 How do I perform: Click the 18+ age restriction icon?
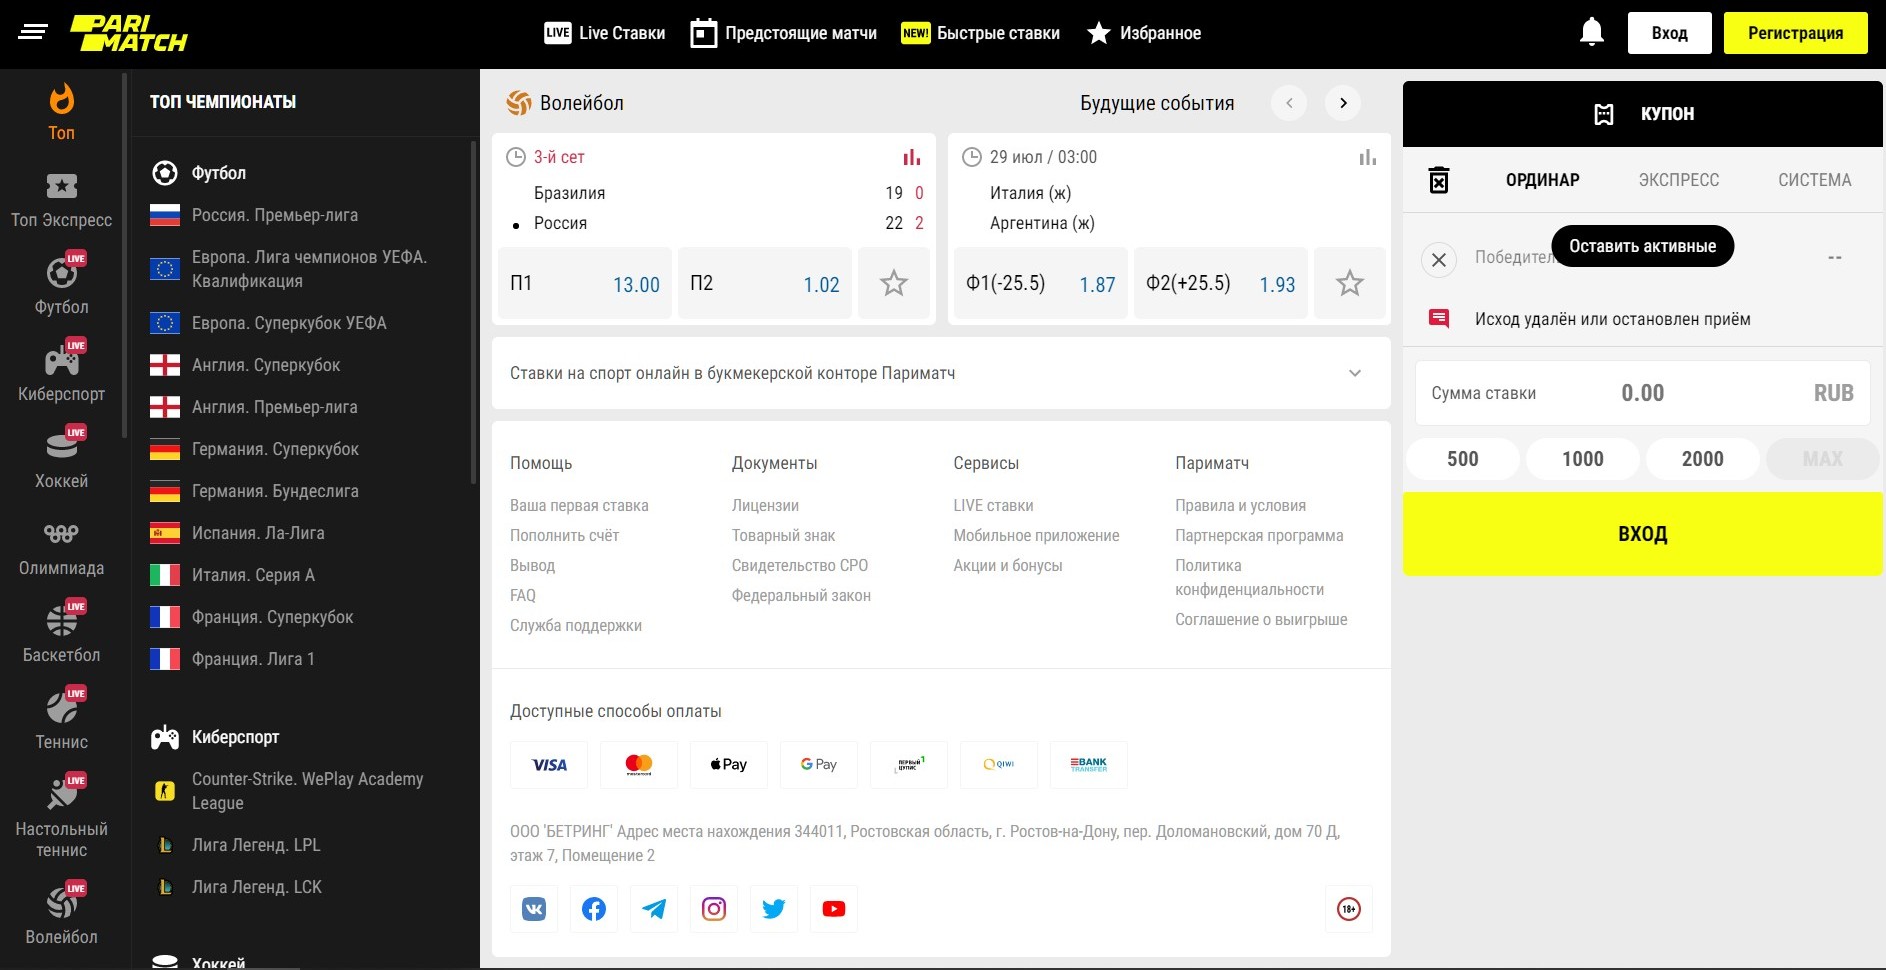coord(1349,909)
